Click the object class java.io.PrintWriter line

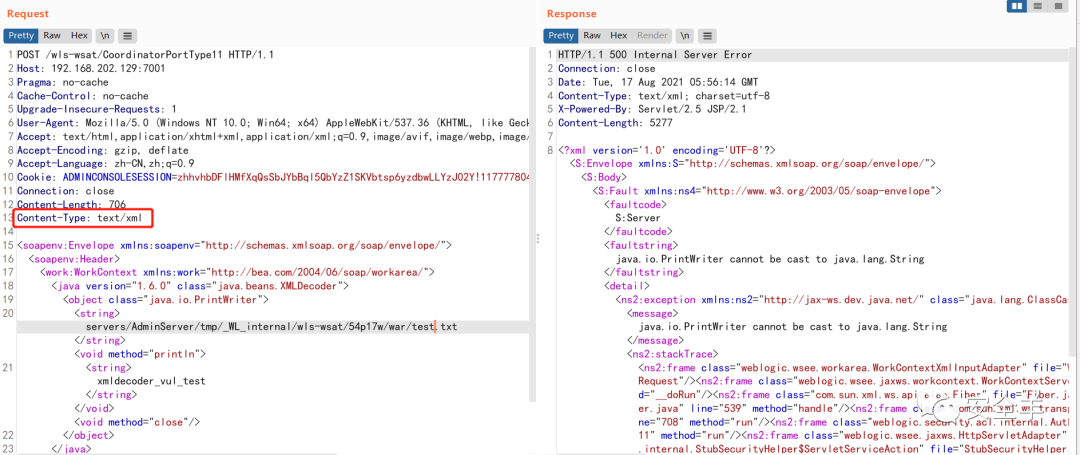click(166, 300)
